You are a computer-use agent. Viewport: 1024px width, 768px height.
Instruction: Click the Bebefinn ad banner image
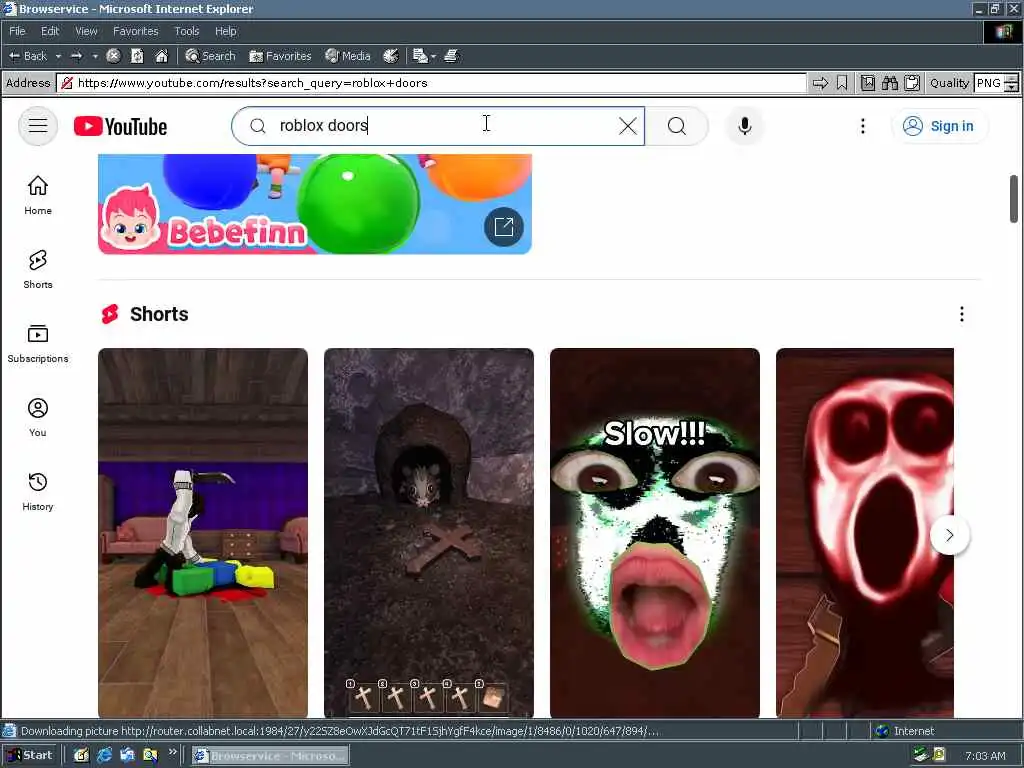point(314,204)
